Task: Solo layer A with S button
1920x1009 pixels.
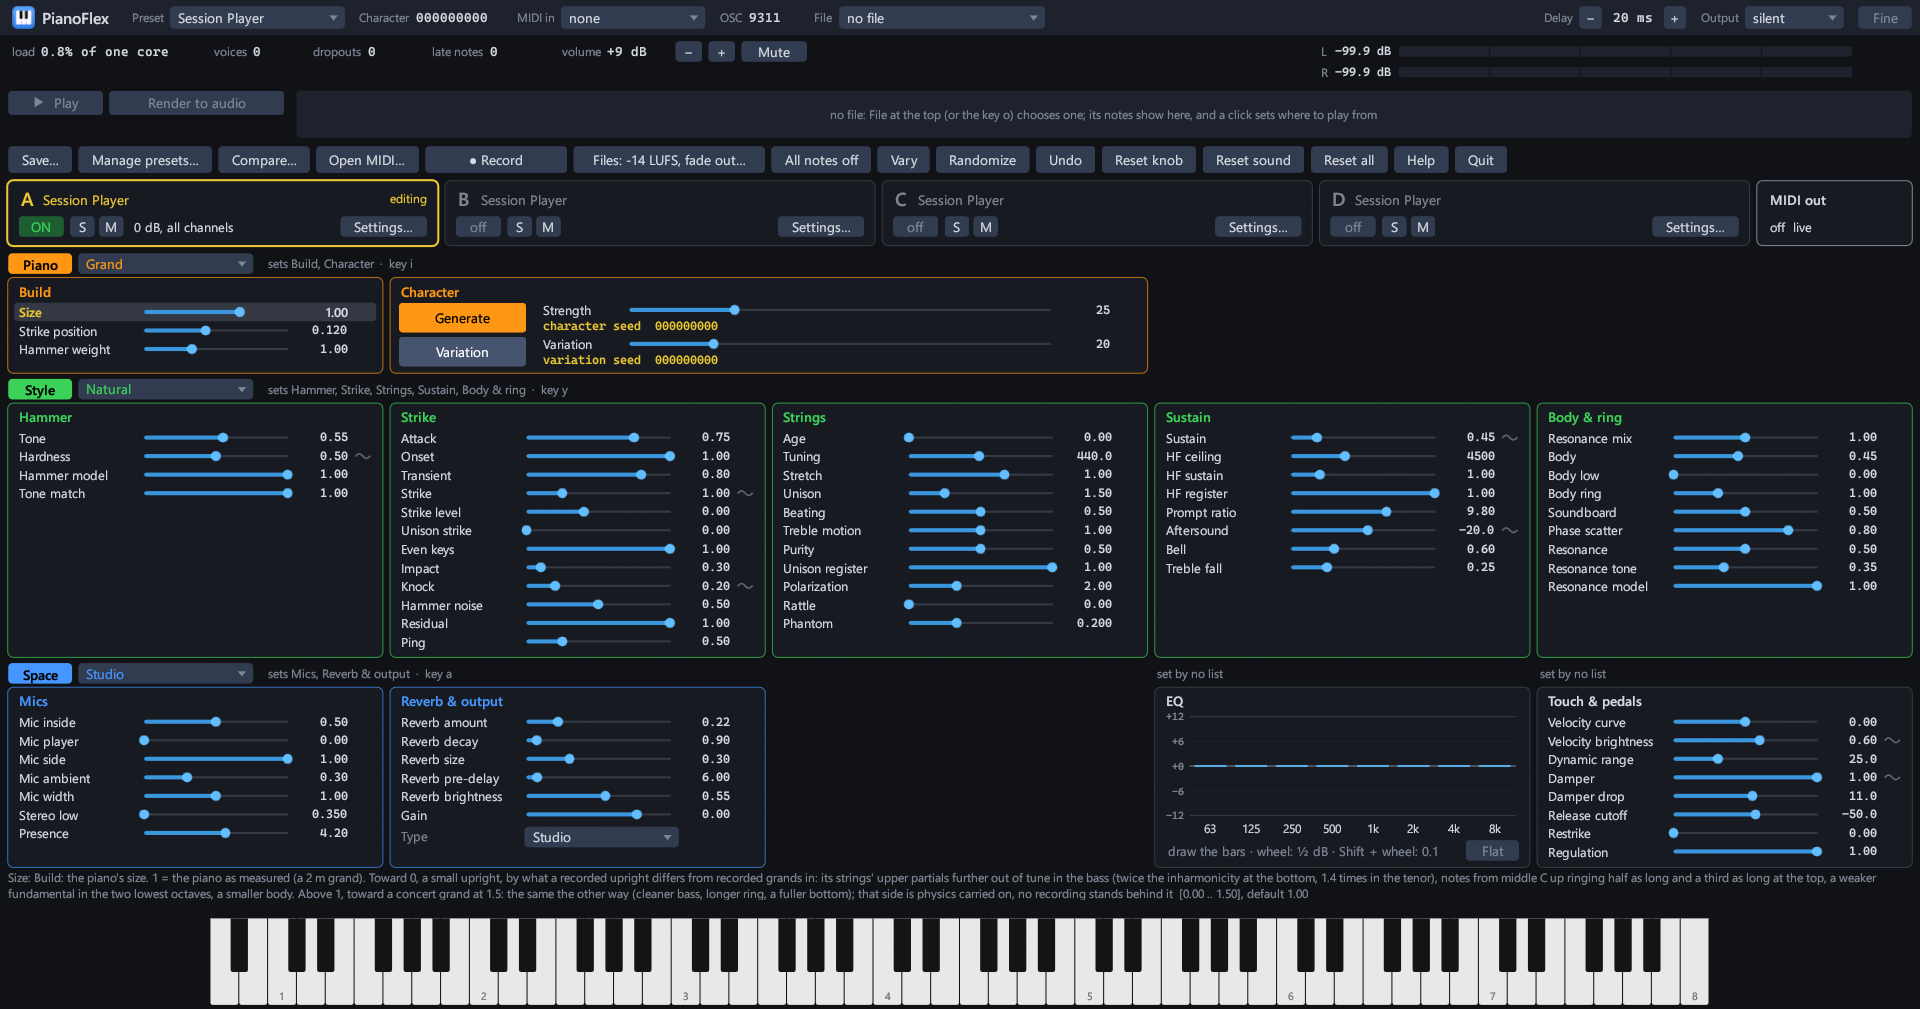Action: [x=82, y=227]
